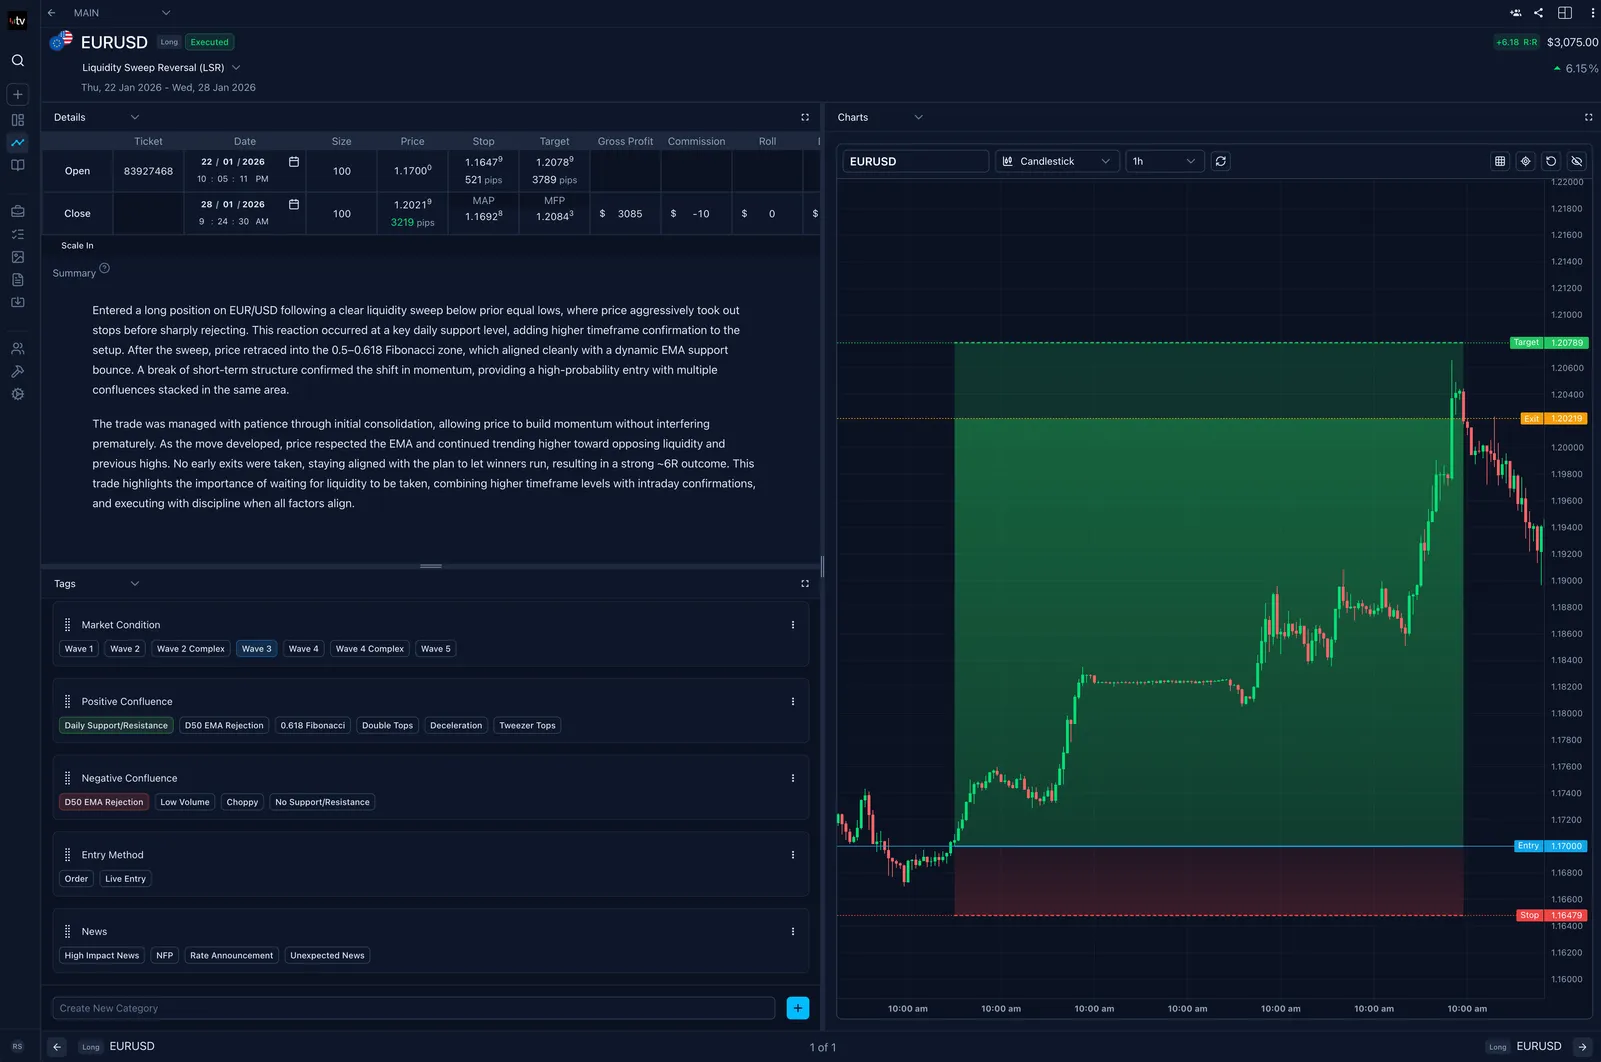Toggle the 0.618 Fibonacci tag
This screenshot has width=1601, height=1062.
point(313,726)
